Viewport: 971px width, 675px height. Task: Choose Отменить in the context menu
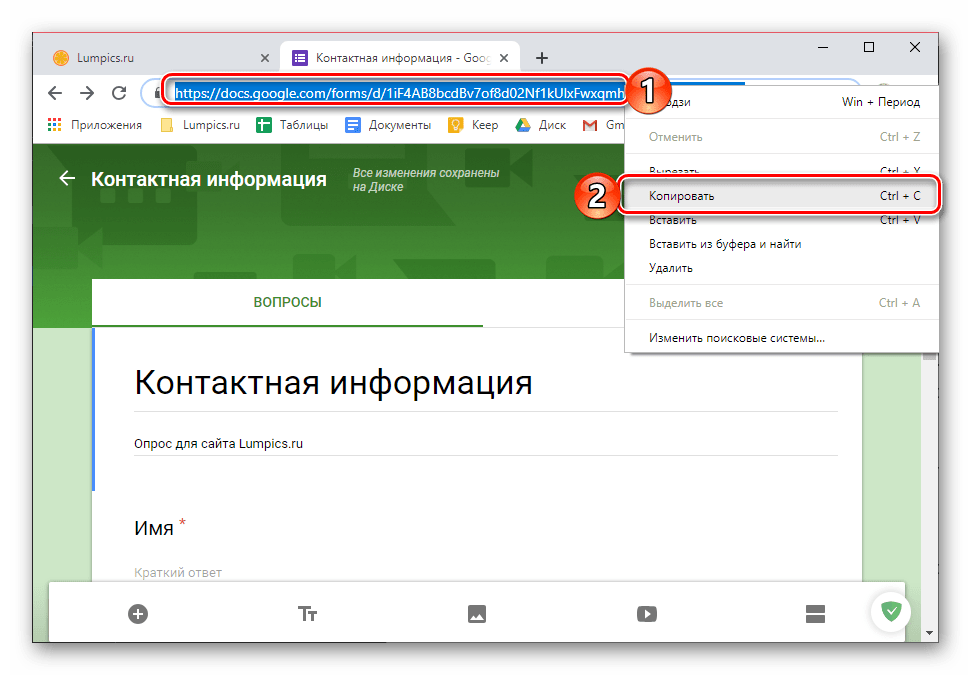coord(780,137)
